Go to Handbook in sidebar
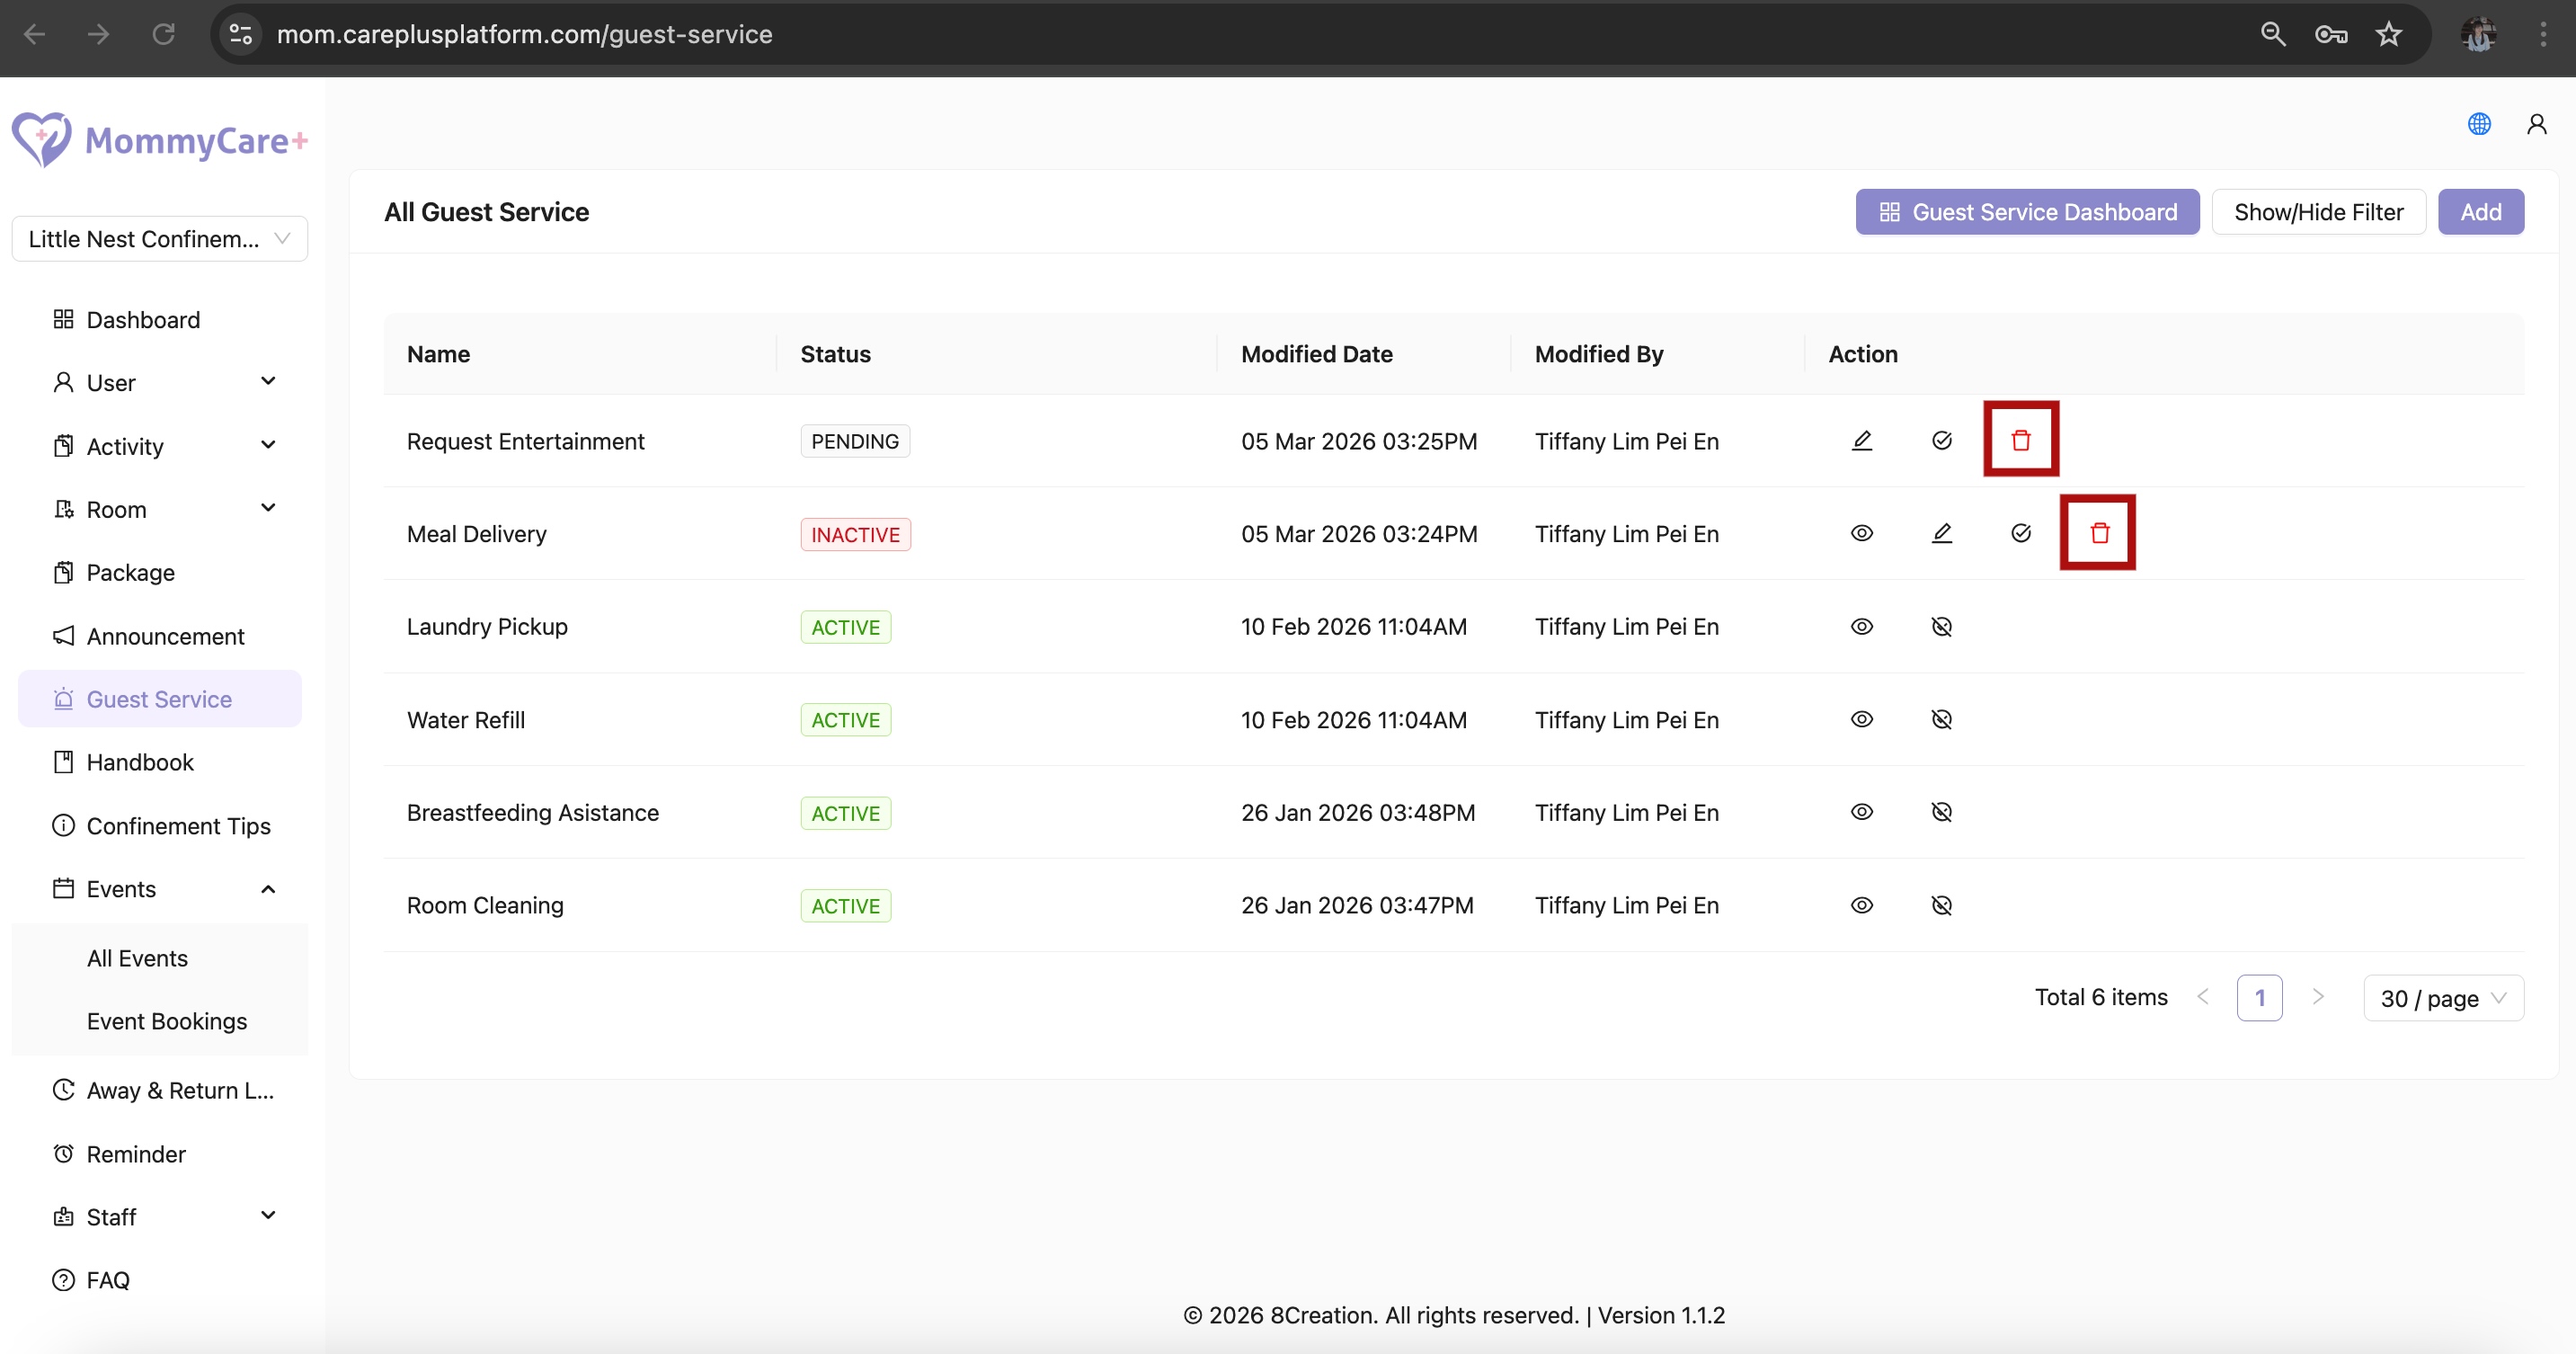2576x1354 pixels. point(140,762)
